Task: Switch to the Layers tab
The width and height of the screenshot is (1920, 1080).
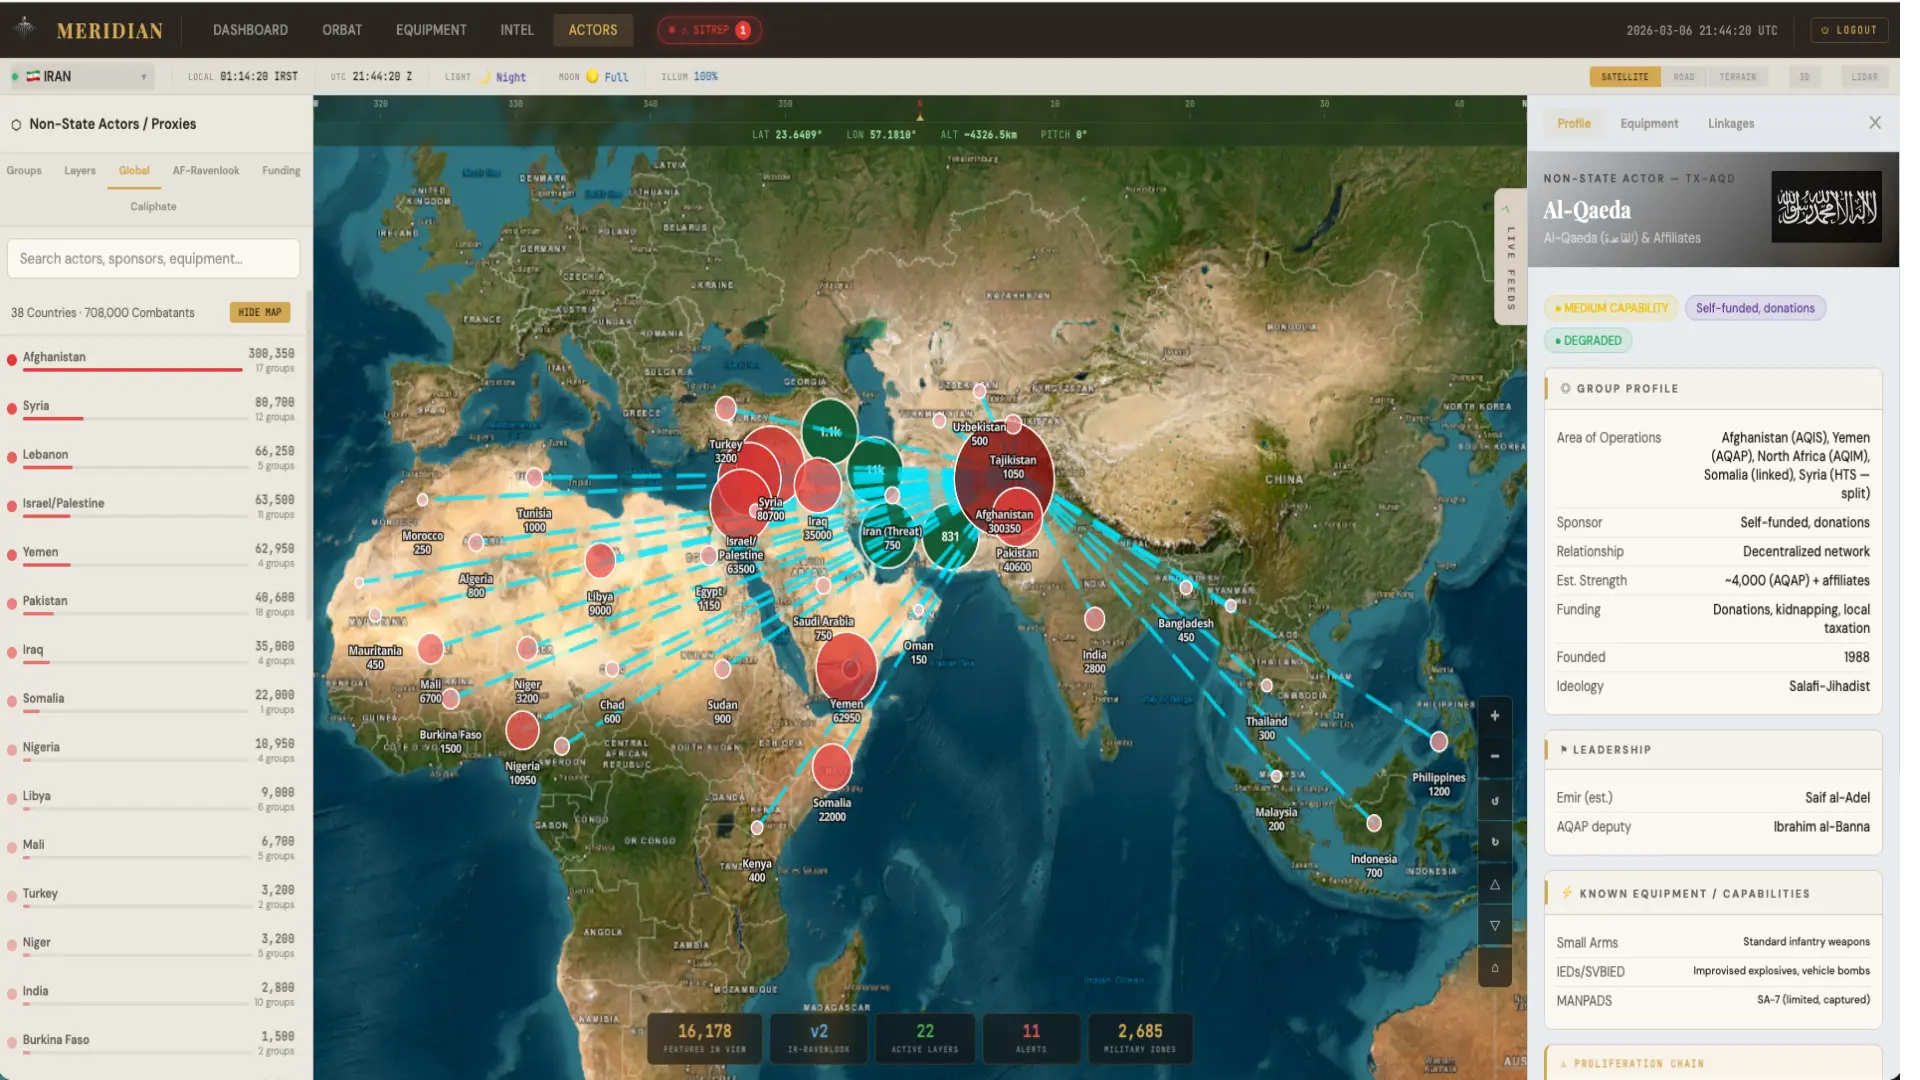Action: coord(80,171)
